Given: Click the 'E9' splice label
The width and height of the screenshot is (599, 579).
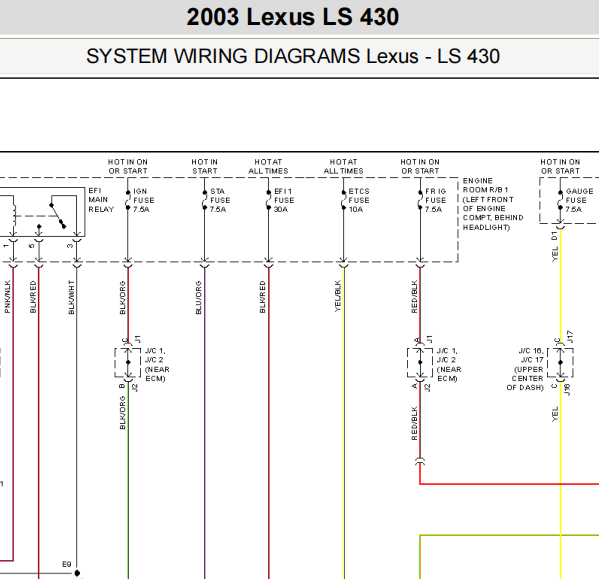Looking at the screenshot, I should click(66, 564).
